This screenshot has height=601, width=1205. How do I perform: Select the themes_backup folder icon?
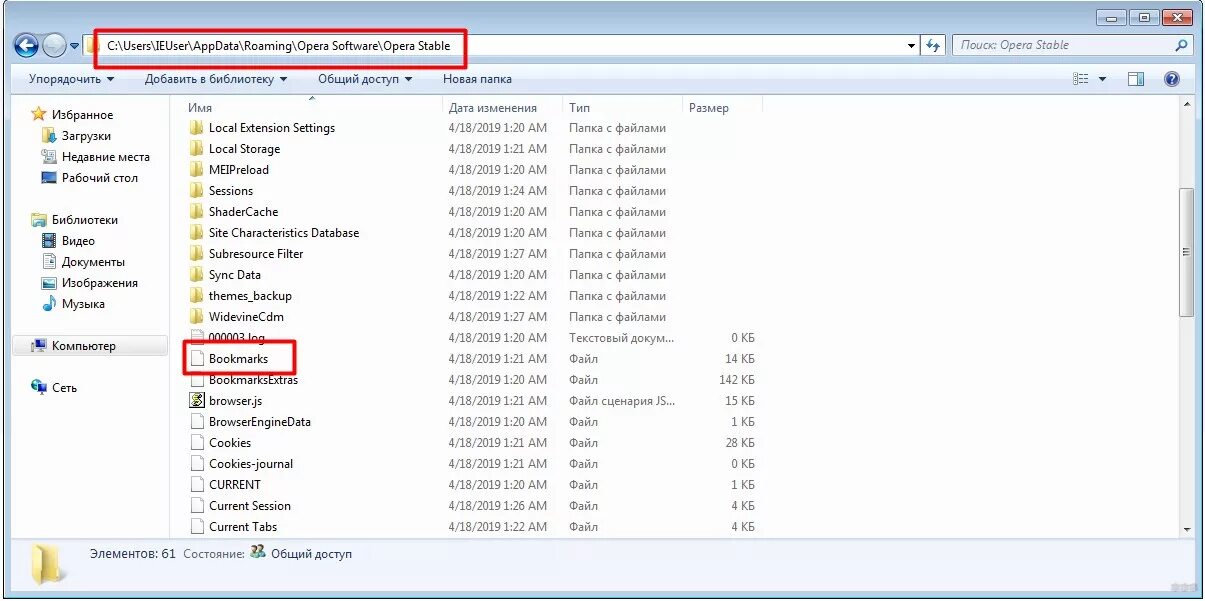coord(196,296)
